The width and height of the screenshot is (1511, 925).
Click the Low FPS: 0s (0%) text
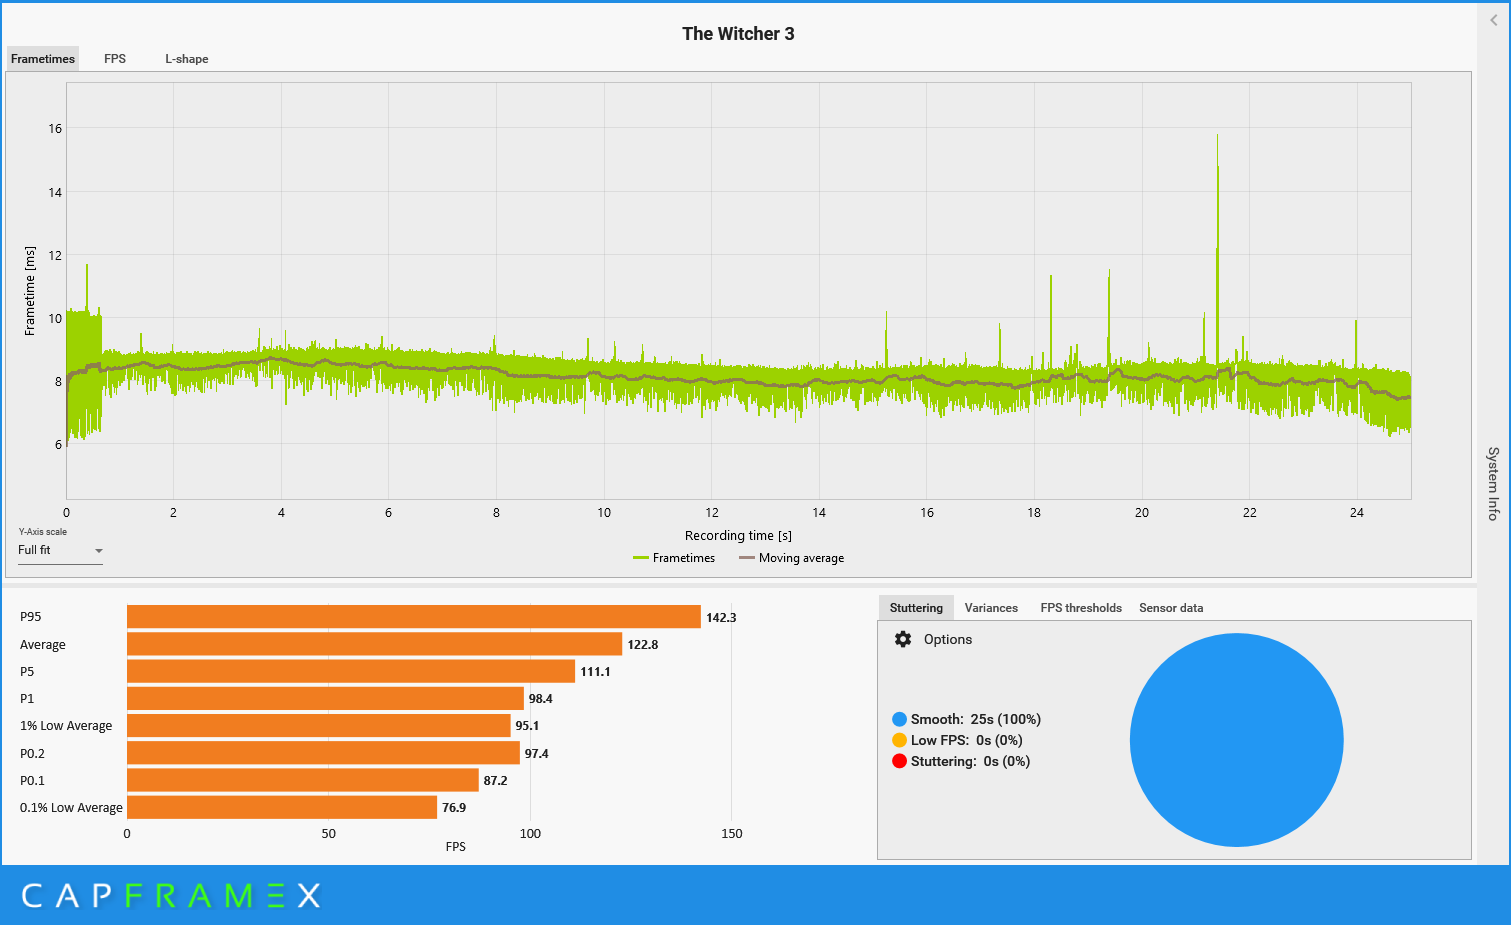[967, 740]
